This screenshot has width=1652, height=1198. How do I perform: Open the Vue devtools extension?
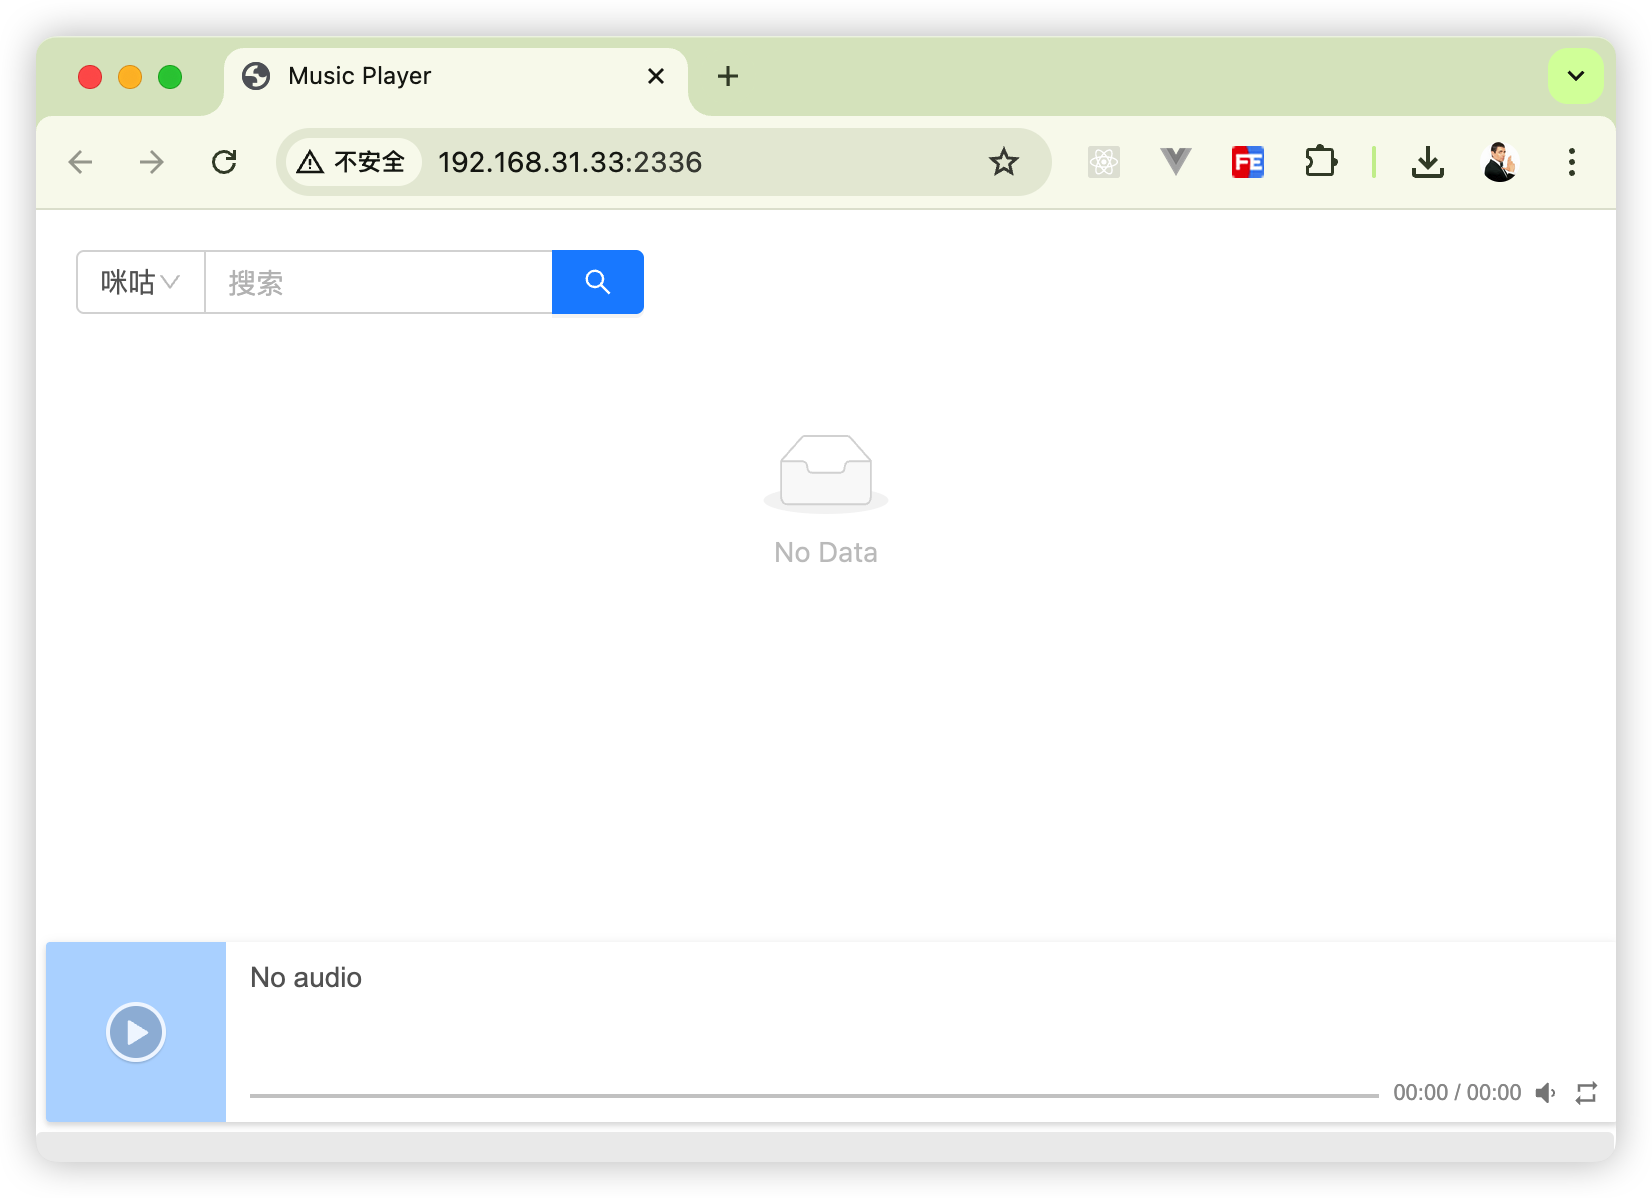click(1175, 162)
